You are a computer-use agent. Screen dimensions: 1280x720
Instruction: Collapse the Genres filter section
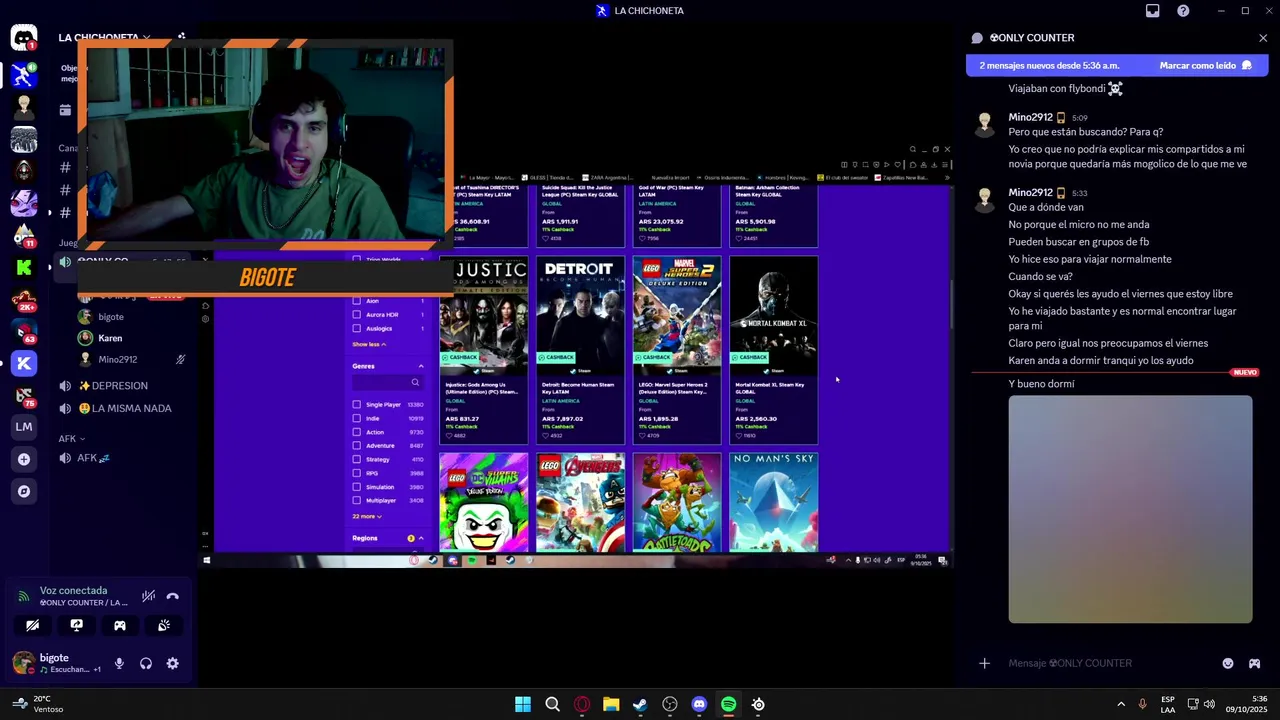[421, 366]
